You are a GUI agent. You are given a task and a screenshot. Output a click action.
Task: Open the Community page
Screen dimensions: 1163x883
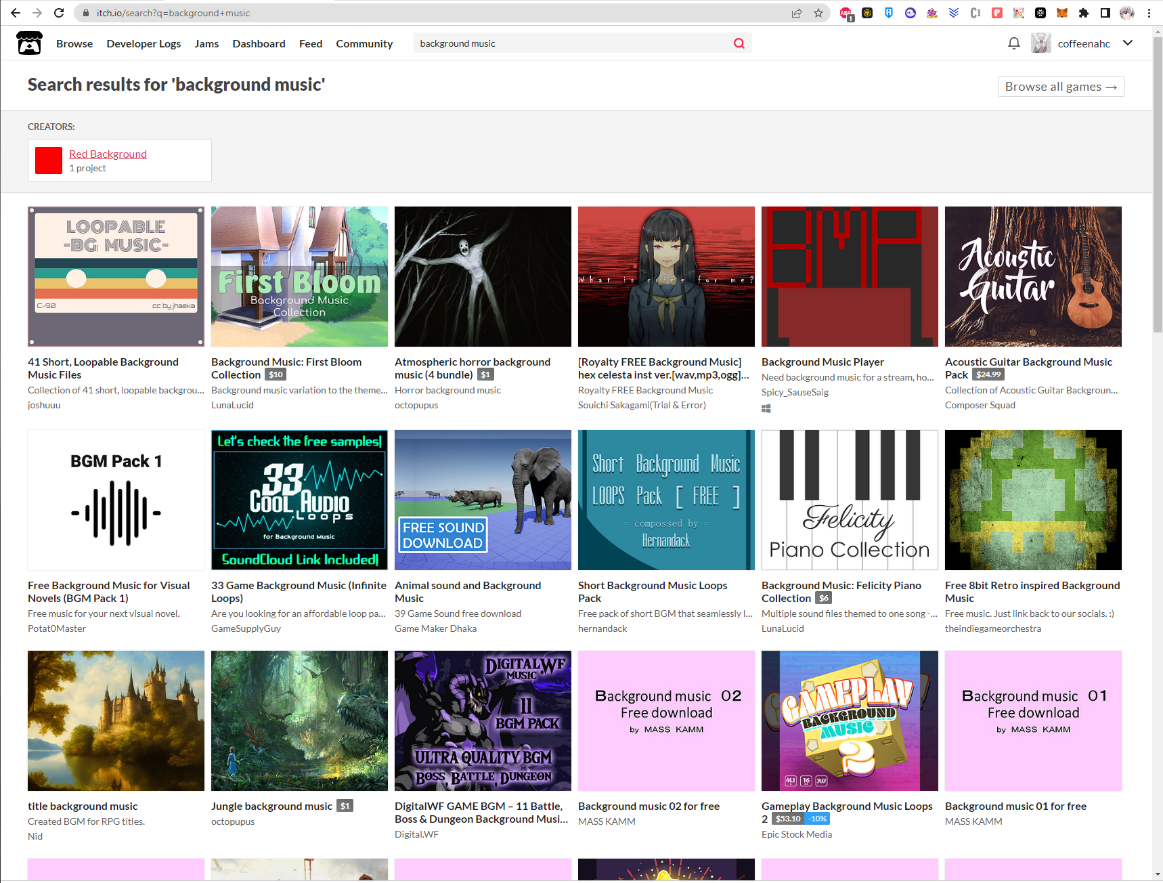tap(364, 44)
